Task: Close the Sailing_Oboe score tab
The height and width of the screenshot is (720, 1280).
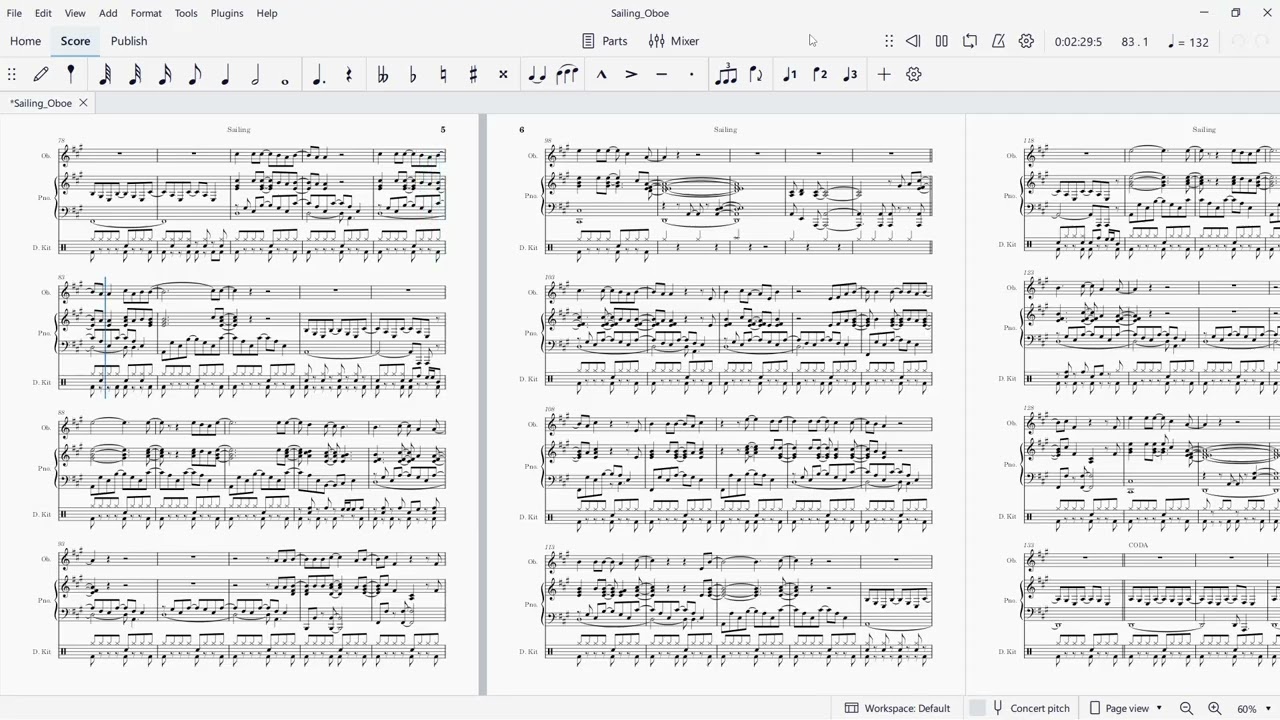Action: click(x=83, y=103)
